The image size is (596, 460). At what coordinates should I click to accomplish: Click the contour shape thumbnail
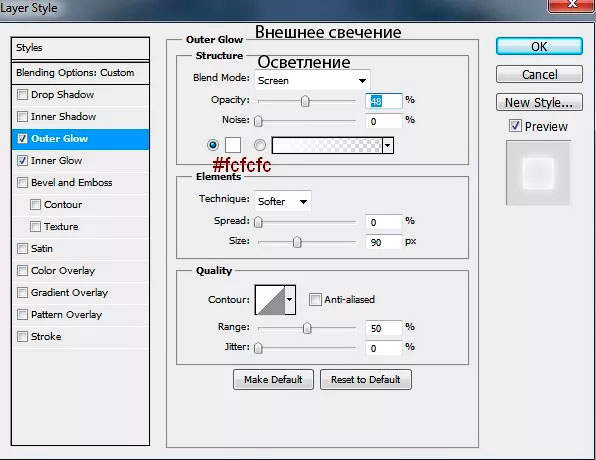[x=270, y=300]
